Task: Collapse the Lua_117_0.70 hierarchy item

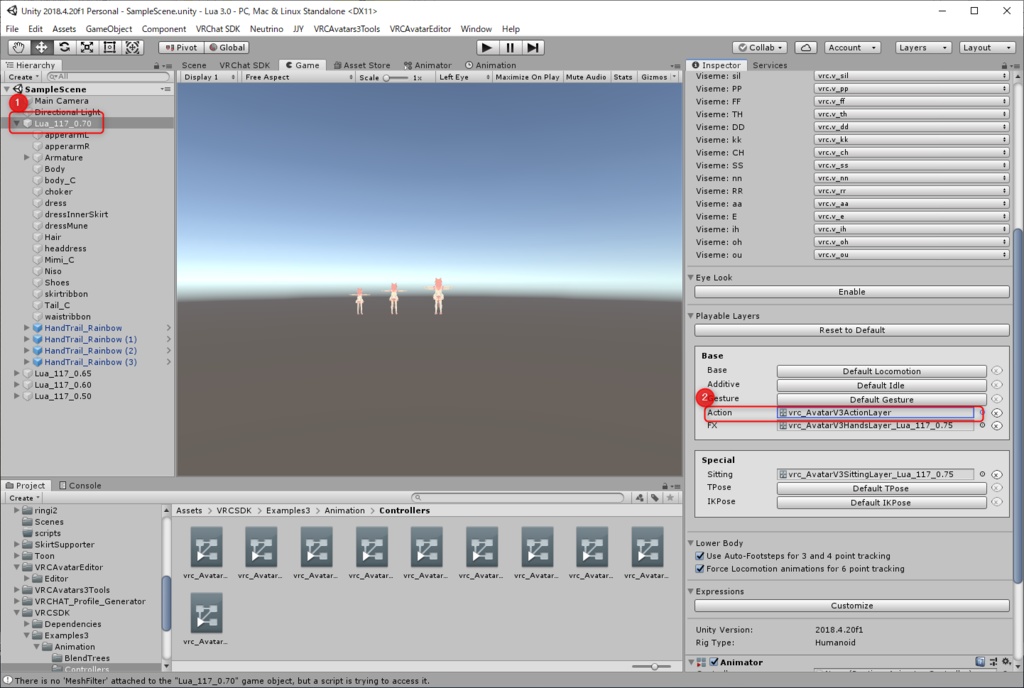Action: (16, 123)
